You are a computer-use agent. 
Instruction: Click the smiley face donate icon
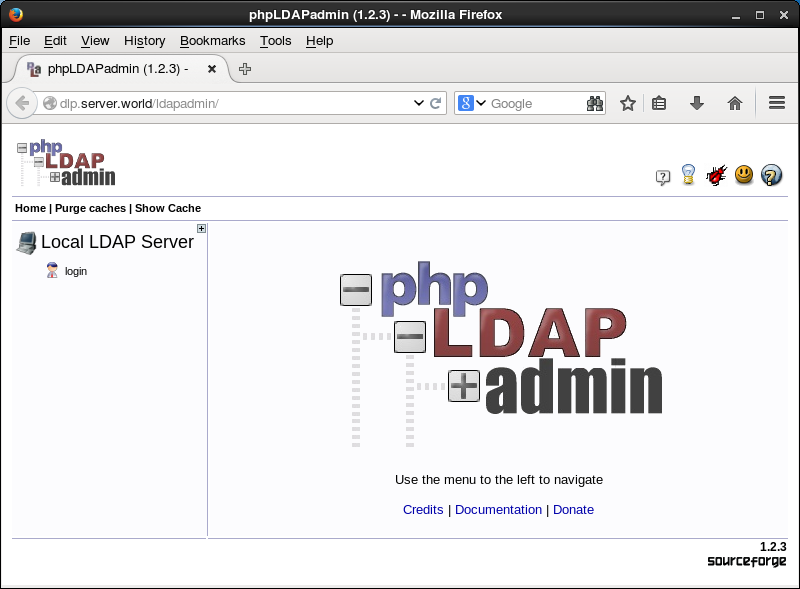pos(743,175)
